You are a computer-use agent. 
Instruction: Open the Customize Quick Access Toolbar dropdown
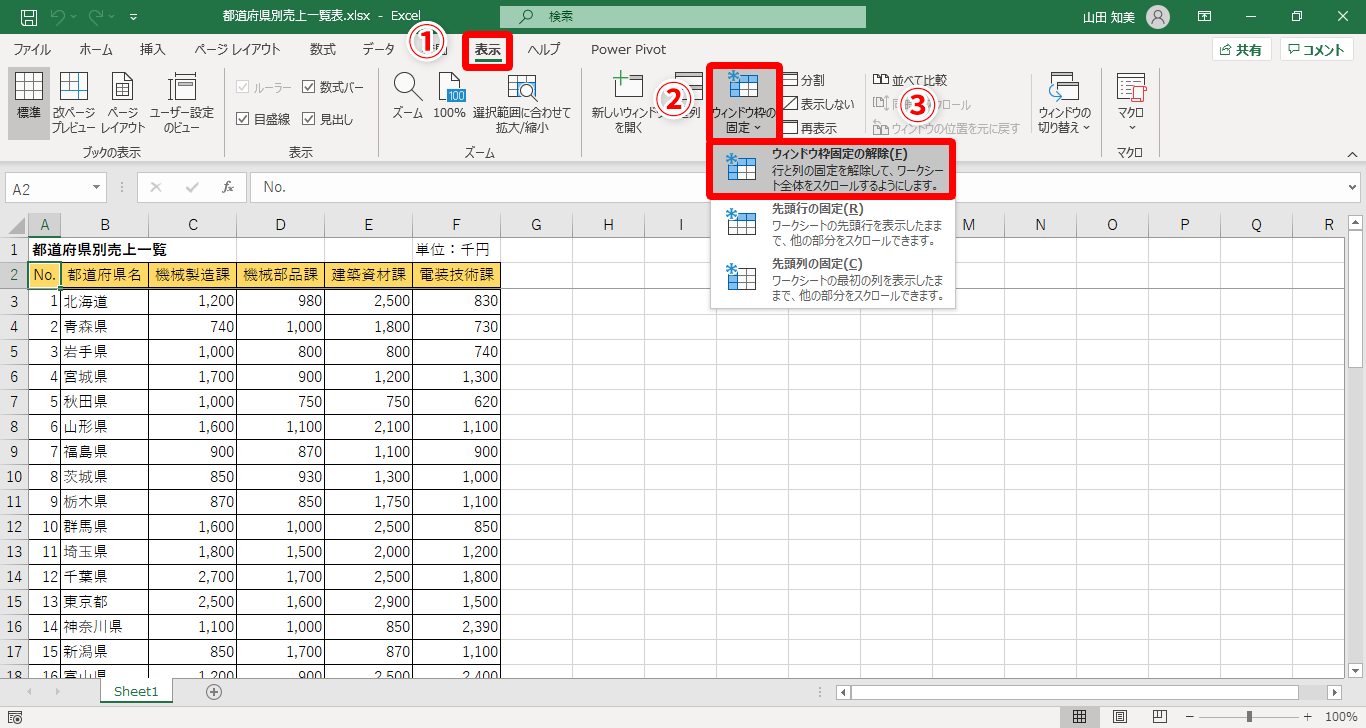coord(134,17)
